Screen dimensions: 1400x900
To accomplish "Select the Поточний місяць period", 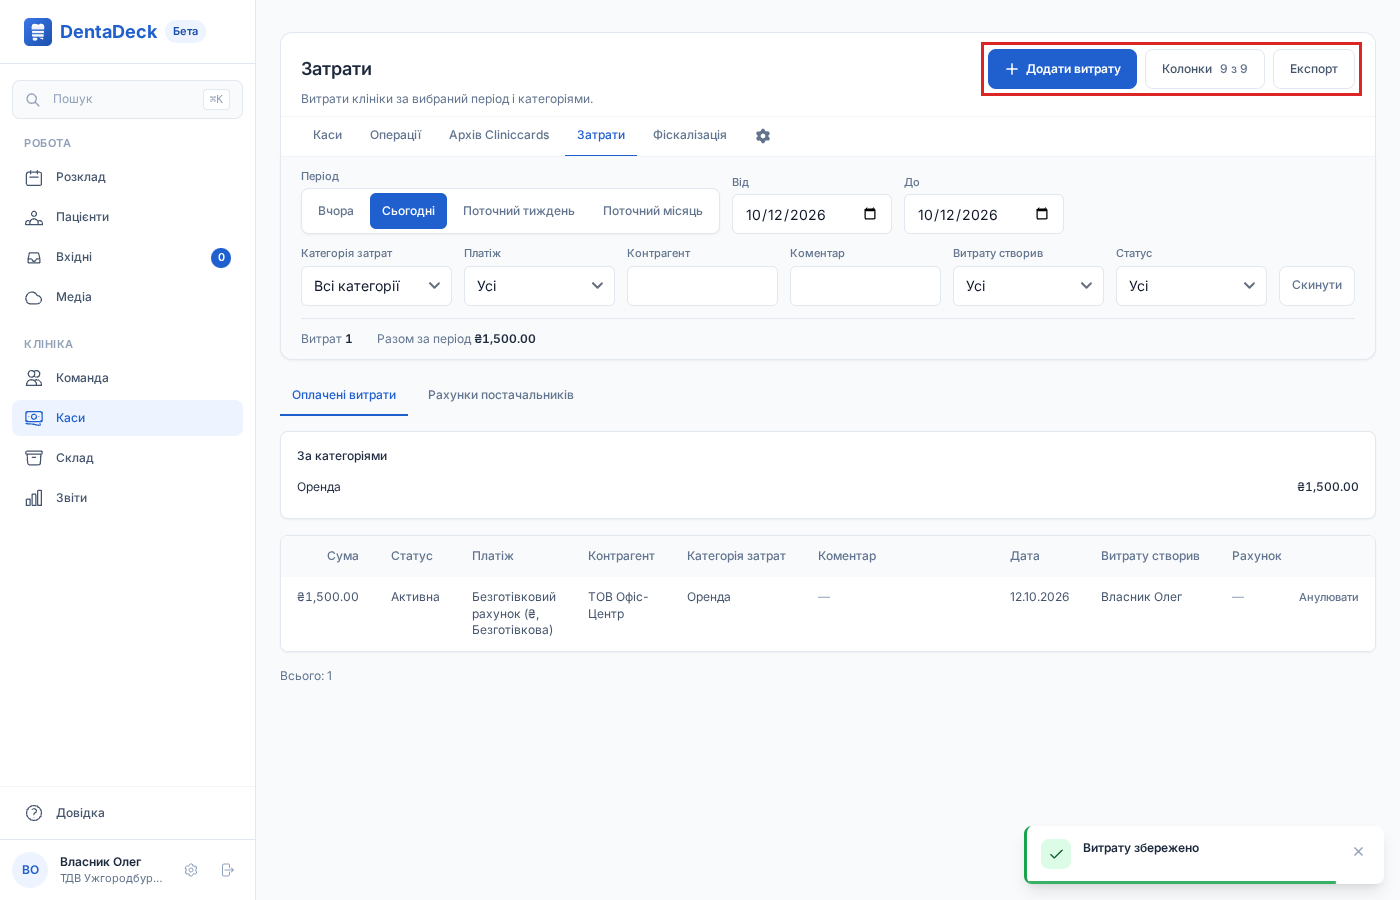I will (653, 211).
